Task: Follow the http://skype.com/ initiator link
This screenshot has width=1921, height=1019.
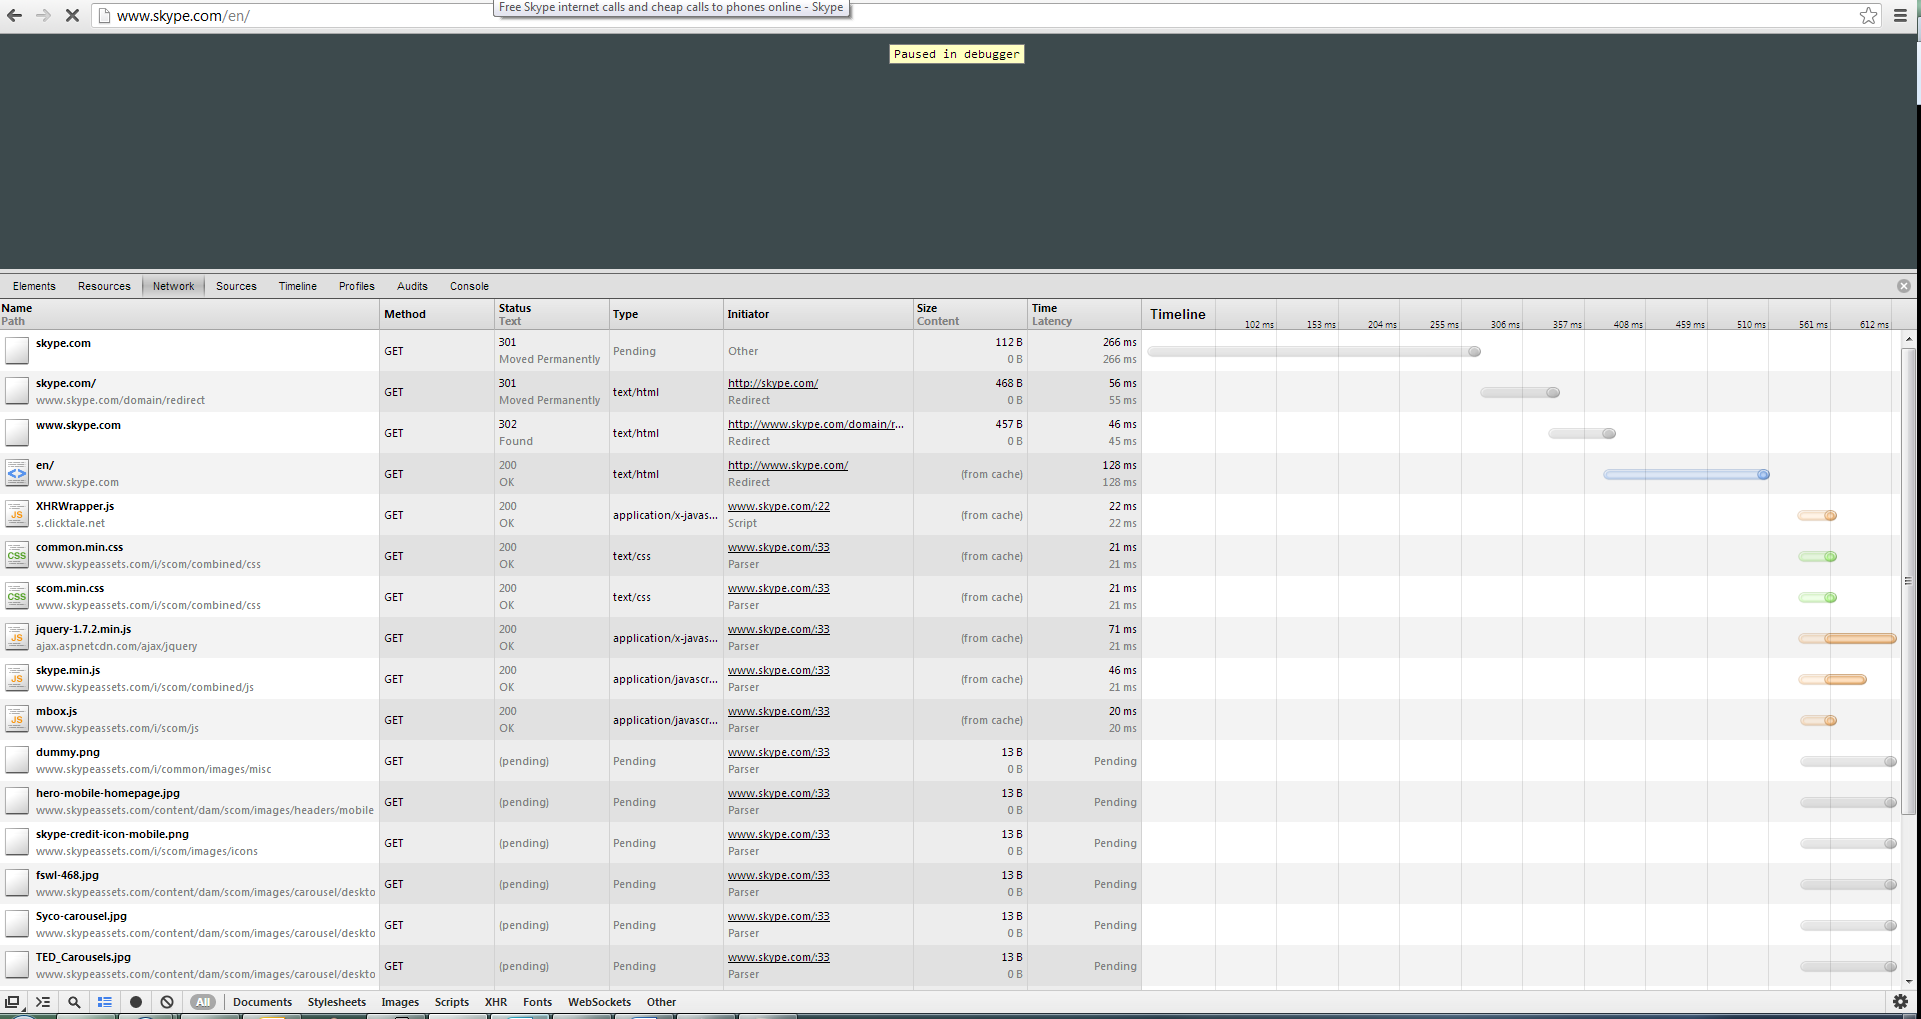Action: pos(773,383)
